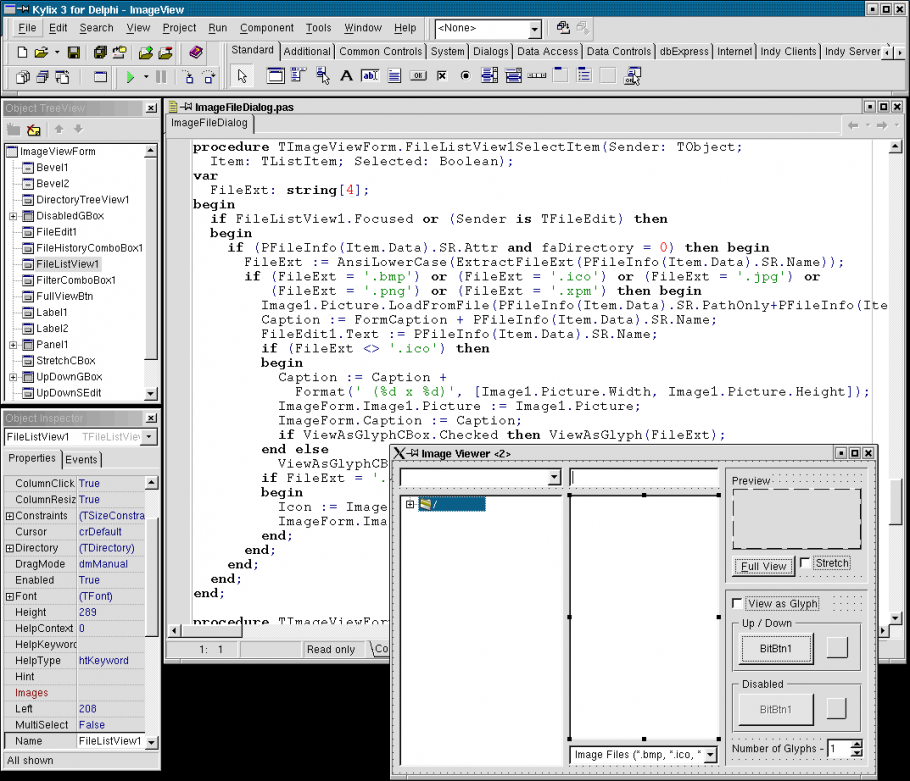Switch to the Events tab in Inspector
Image resolution: width=910 pixels, height=781 pixels.
point(81,460)
